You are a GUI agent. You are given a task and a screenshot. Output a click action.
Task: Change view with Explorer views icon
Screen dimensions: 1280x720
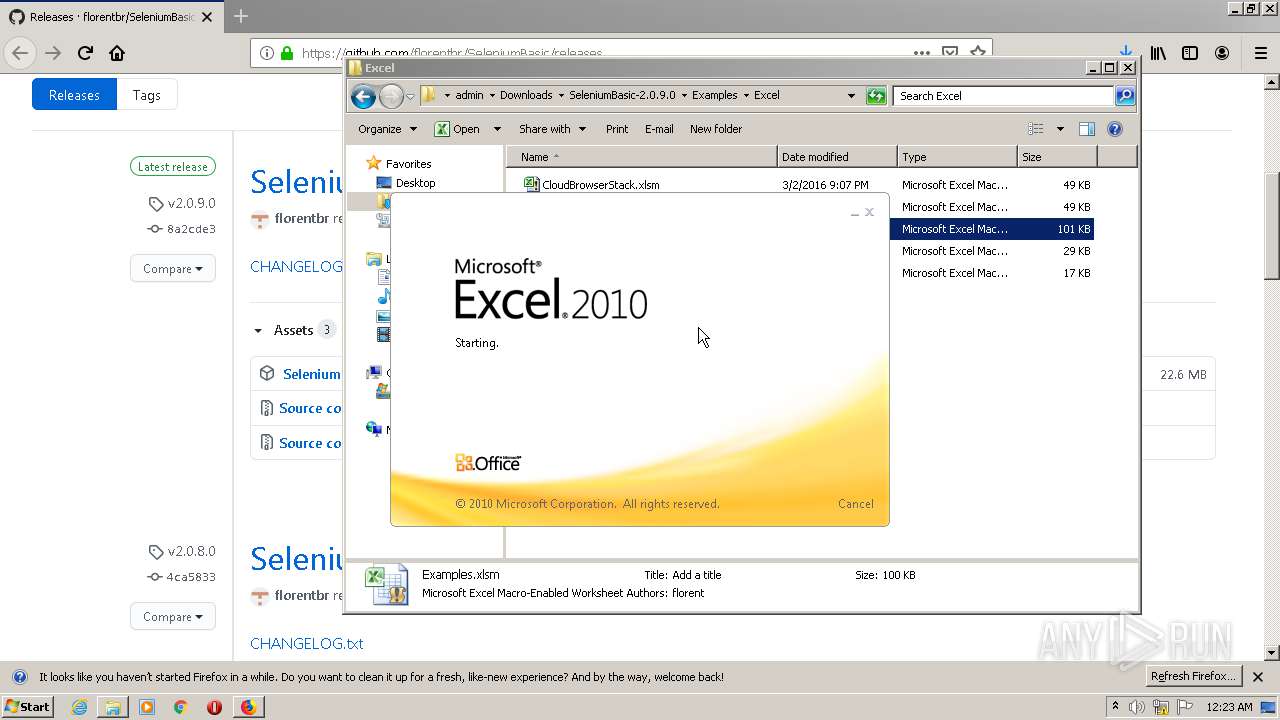1036,129
